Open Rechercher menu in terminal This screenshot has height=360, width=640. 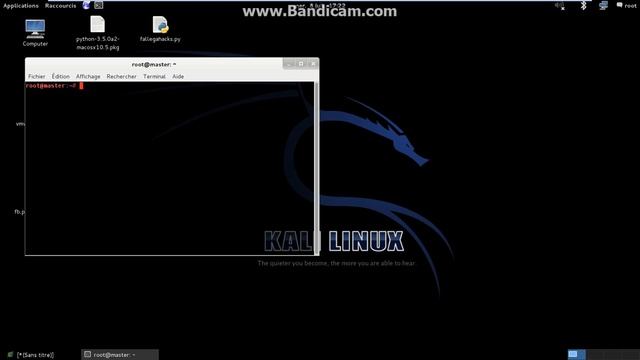[x=121, y=76]
